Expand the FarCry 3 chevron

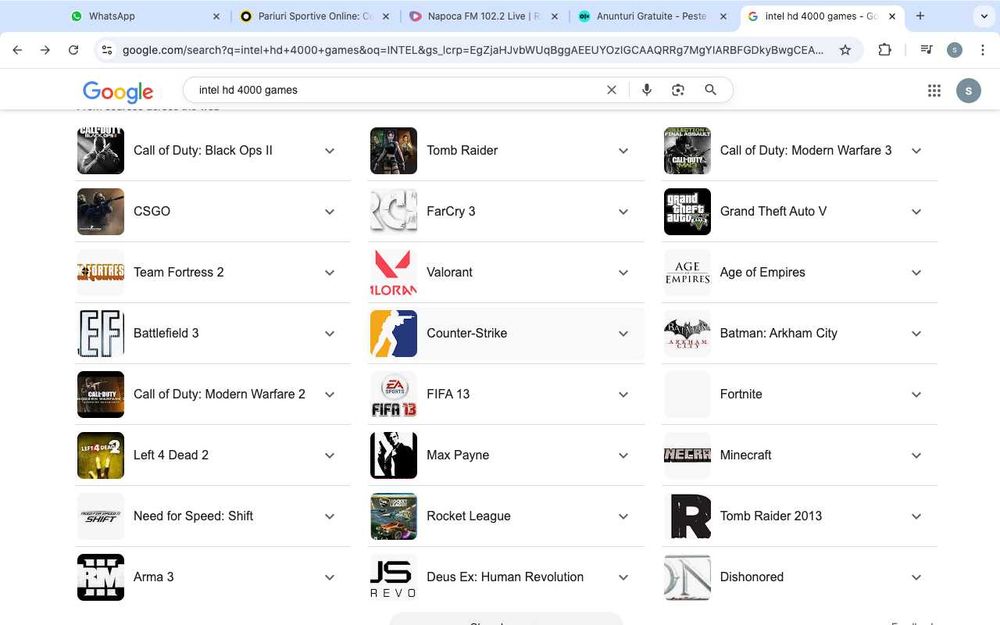(623, 212)
